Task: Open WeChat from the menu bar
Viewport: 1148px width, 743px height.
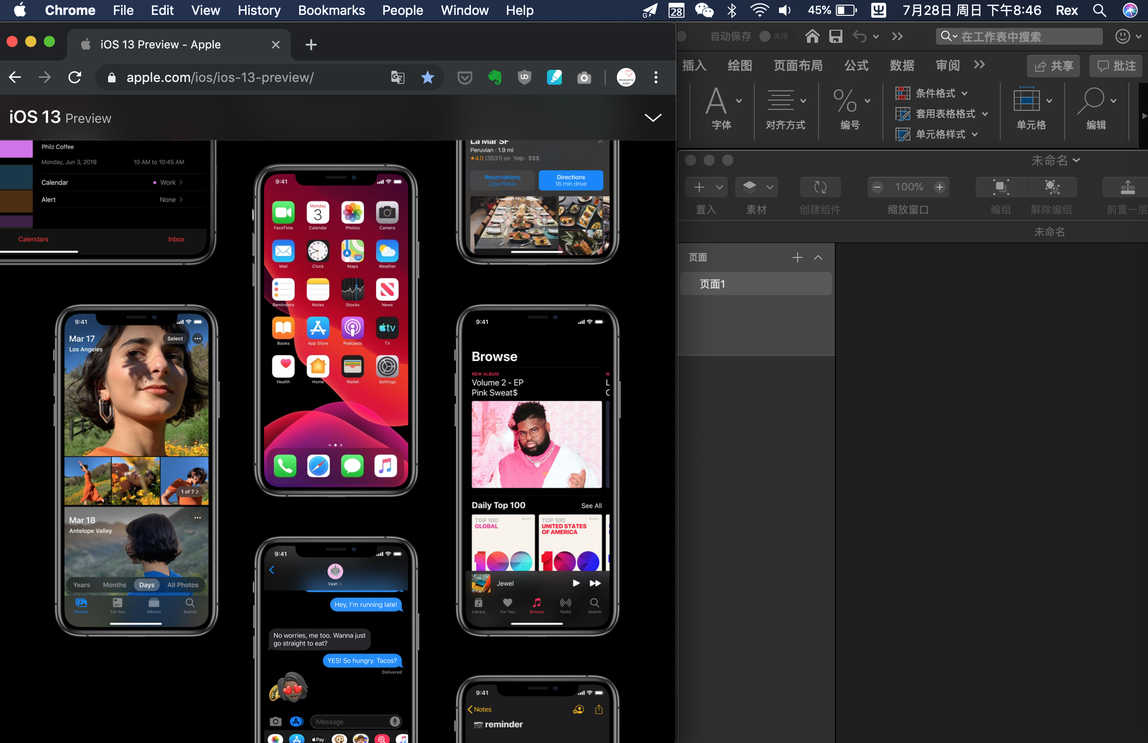Action: (704, 10)
